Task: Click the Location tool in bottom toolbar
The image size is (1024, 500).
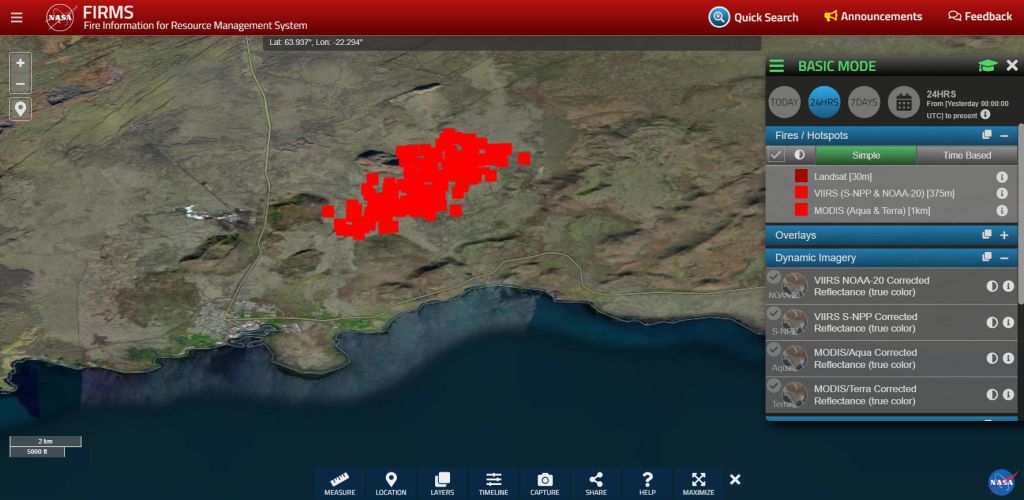Action: click(x=391, y=483)
